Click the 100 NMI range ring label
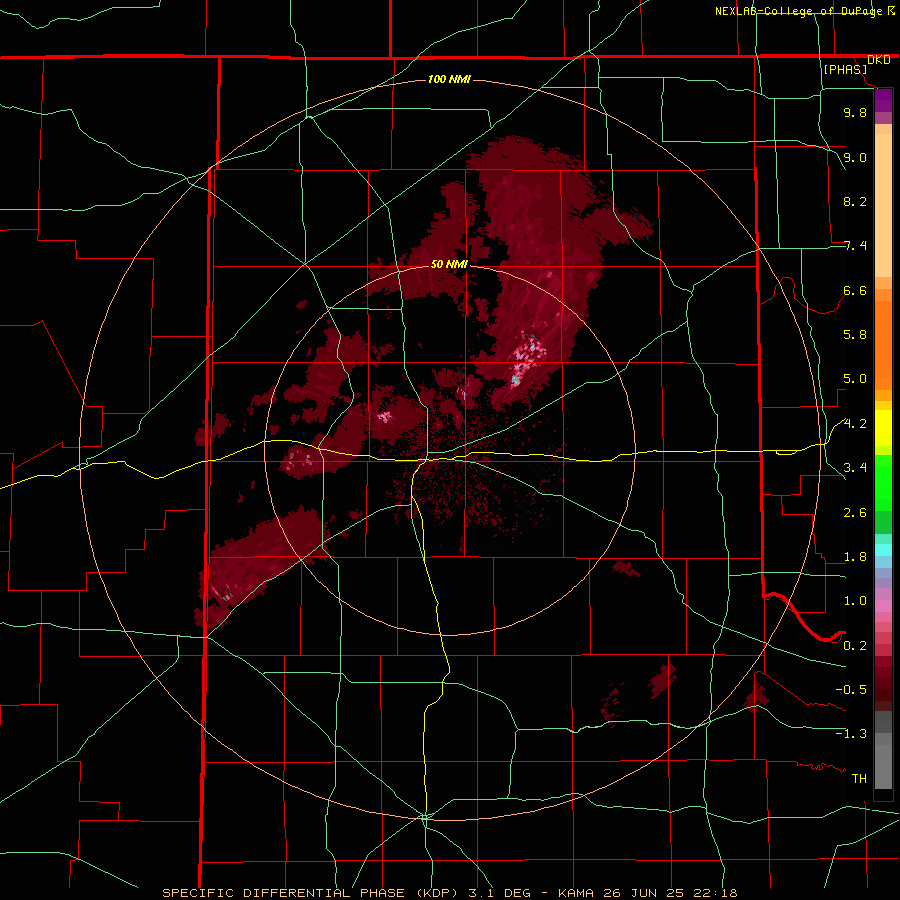This screenshot has height=900, width=900. coord(449,79)
